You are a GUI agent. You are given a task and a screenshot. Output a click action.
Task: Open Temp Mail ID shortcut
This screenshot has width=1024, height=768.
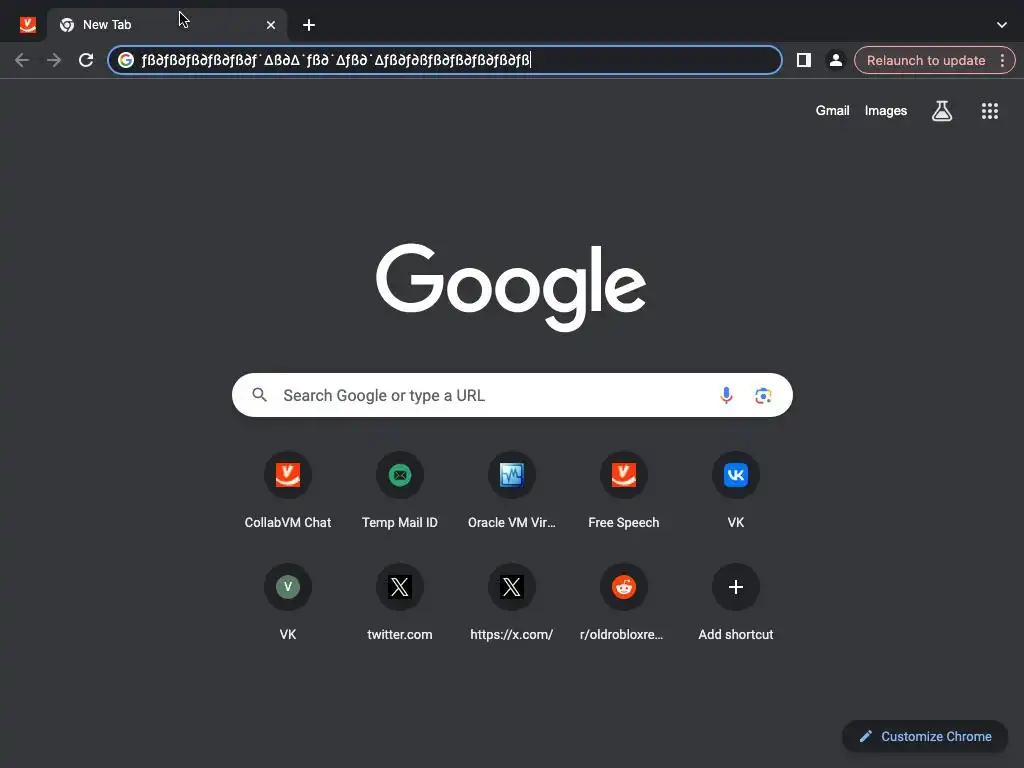400,490
